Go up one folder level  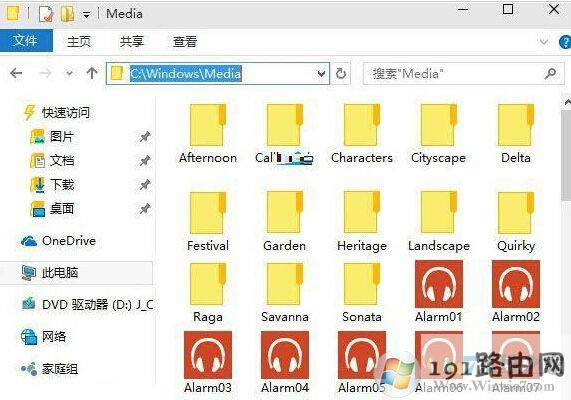(x=92, y=74)
